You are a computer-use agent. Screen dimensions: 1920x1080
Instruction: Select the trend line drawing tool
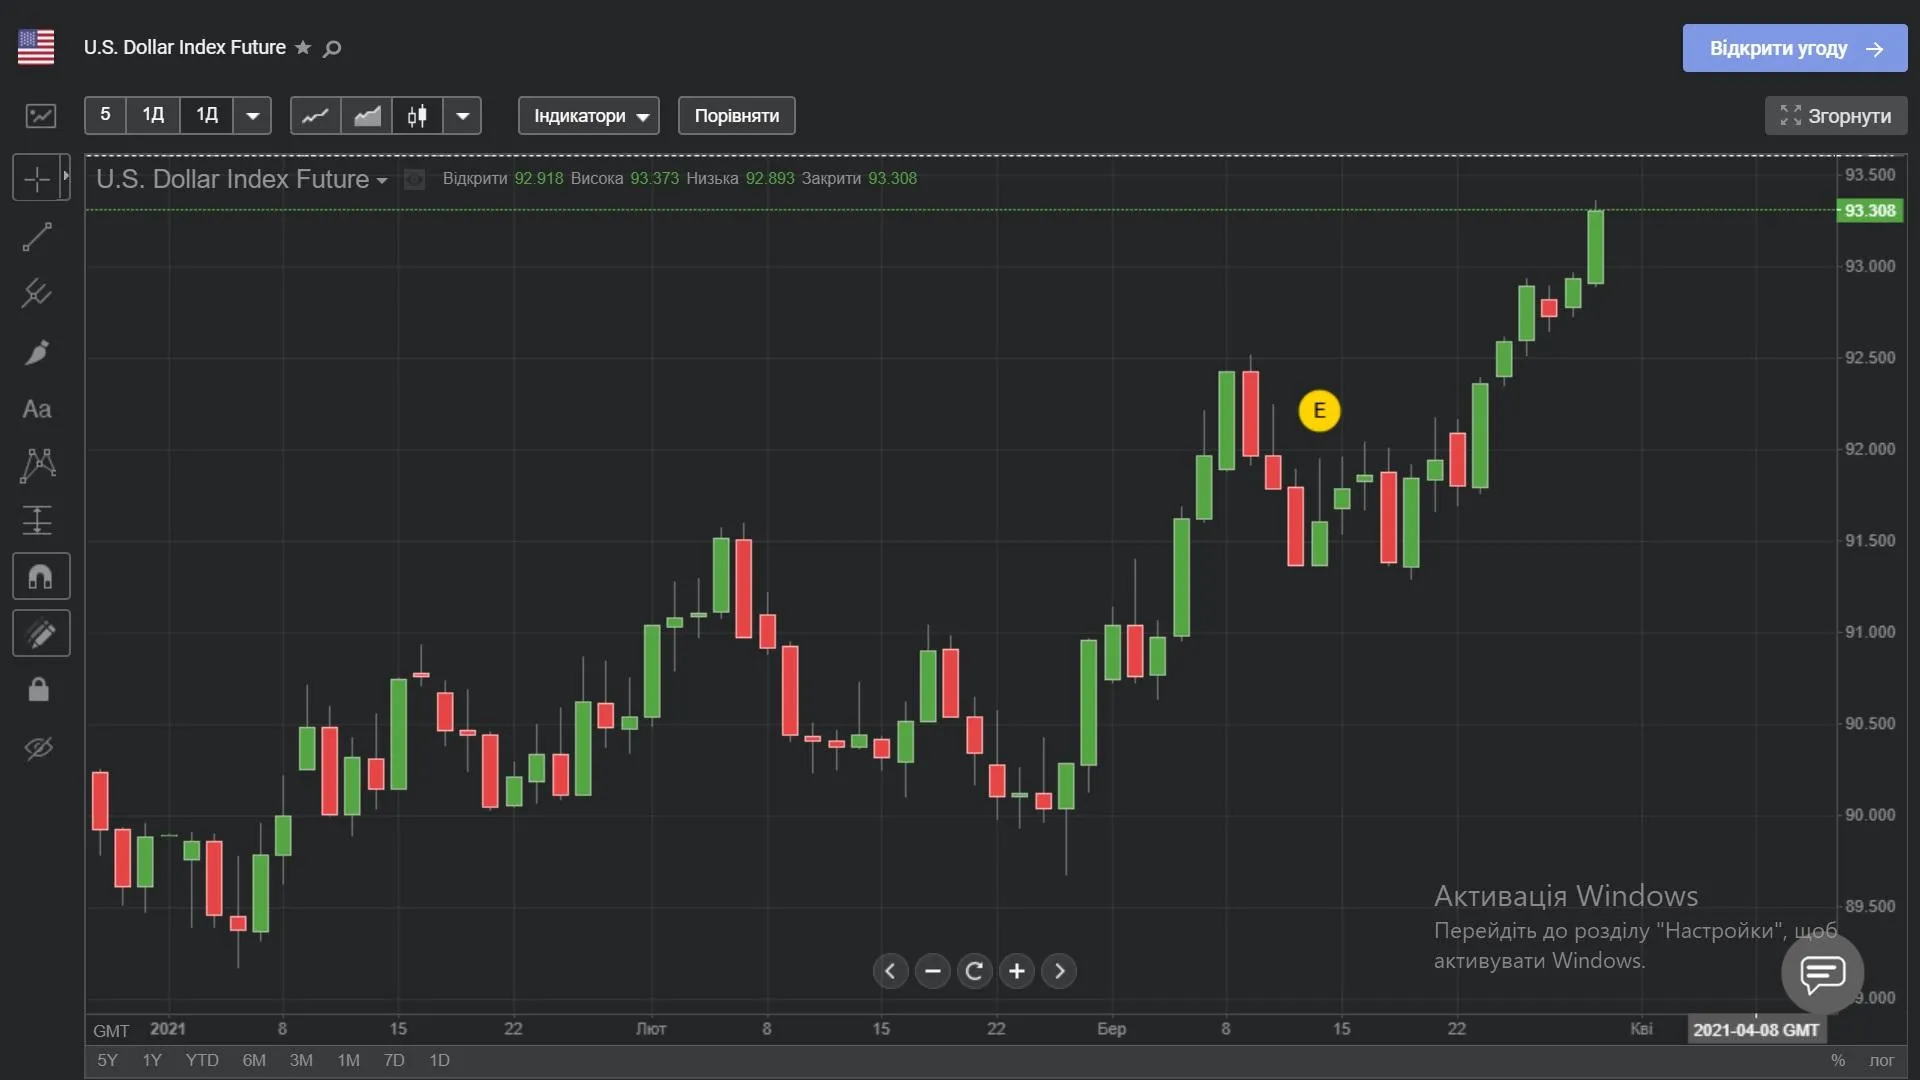click(x=37, y=237)
